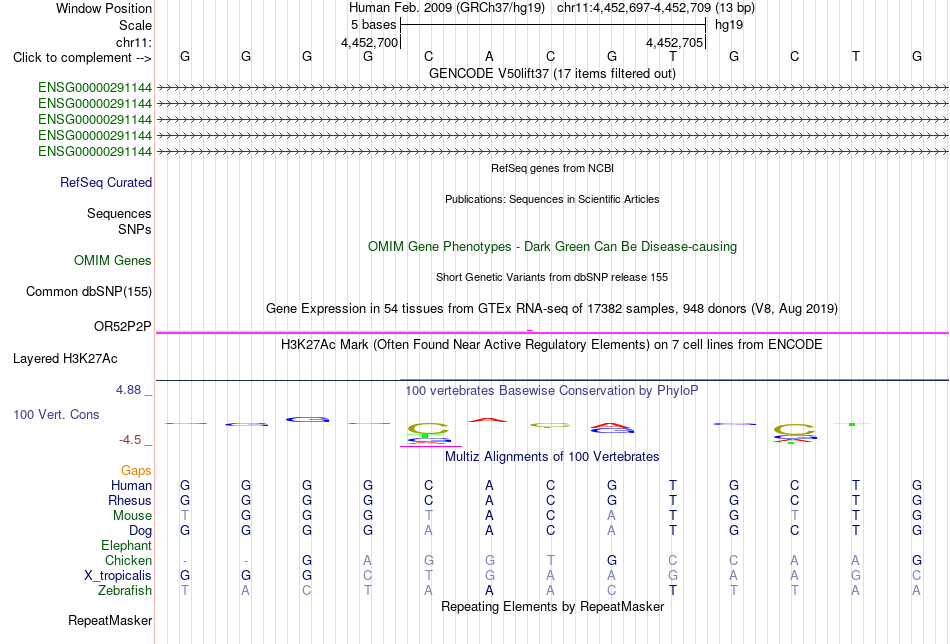Open 'Publications: Sequences in Scientific Articles' title
The width and height of the screenshot is (950, 644).
552,199
